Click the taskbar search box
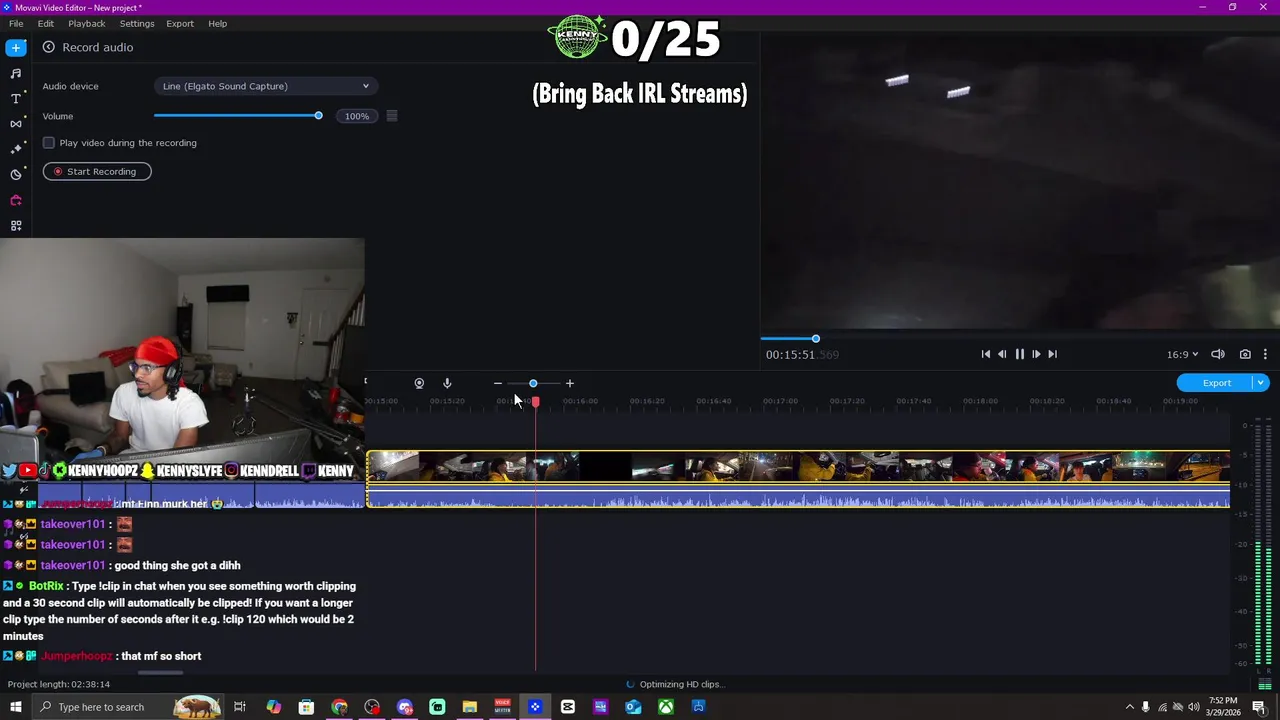Viewport: 1280px width, 720px height. 128,707
